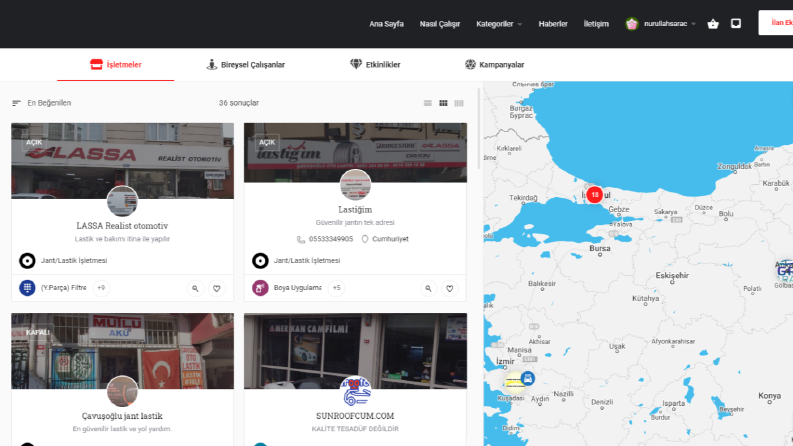Switch to the Bireysel Çalışanlar tab

point(246,65)
